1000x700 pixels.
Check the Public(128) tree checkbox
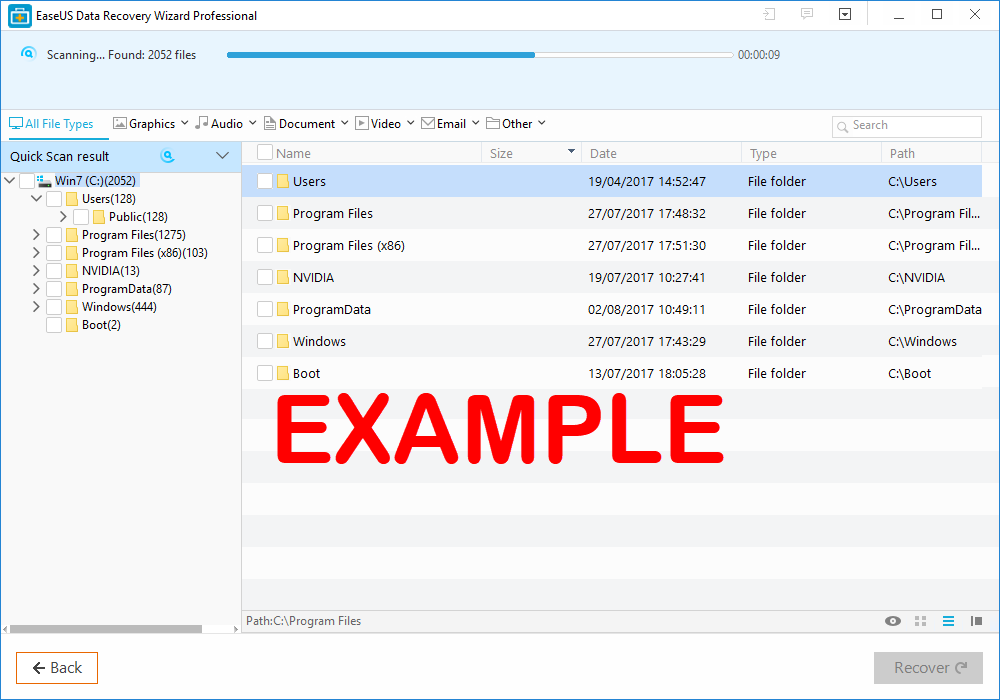pos(81,217)
